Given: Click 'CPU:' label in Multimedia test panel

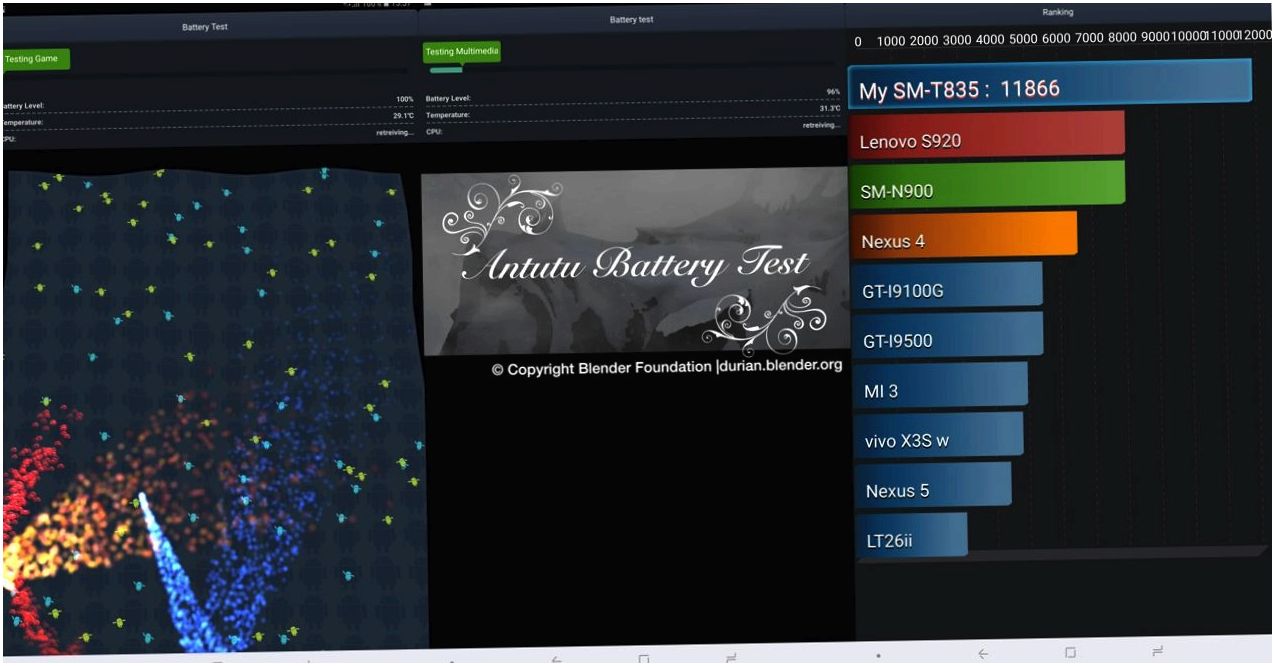Looking at the screenshot, I should click(433, 131).
